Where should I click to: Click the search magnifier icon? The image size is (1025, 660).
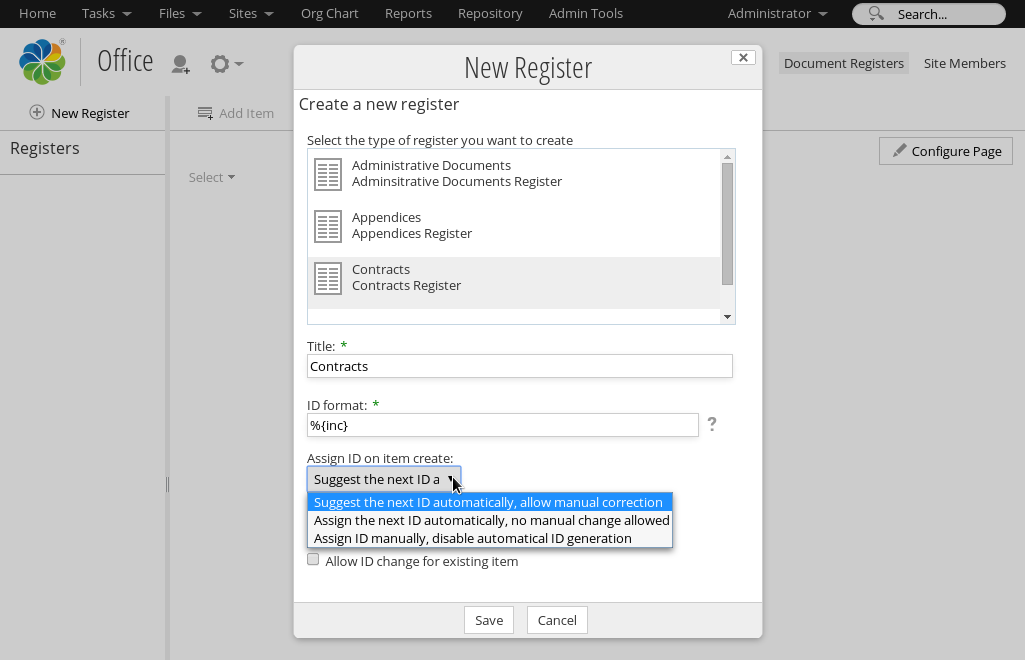point(876,14)
